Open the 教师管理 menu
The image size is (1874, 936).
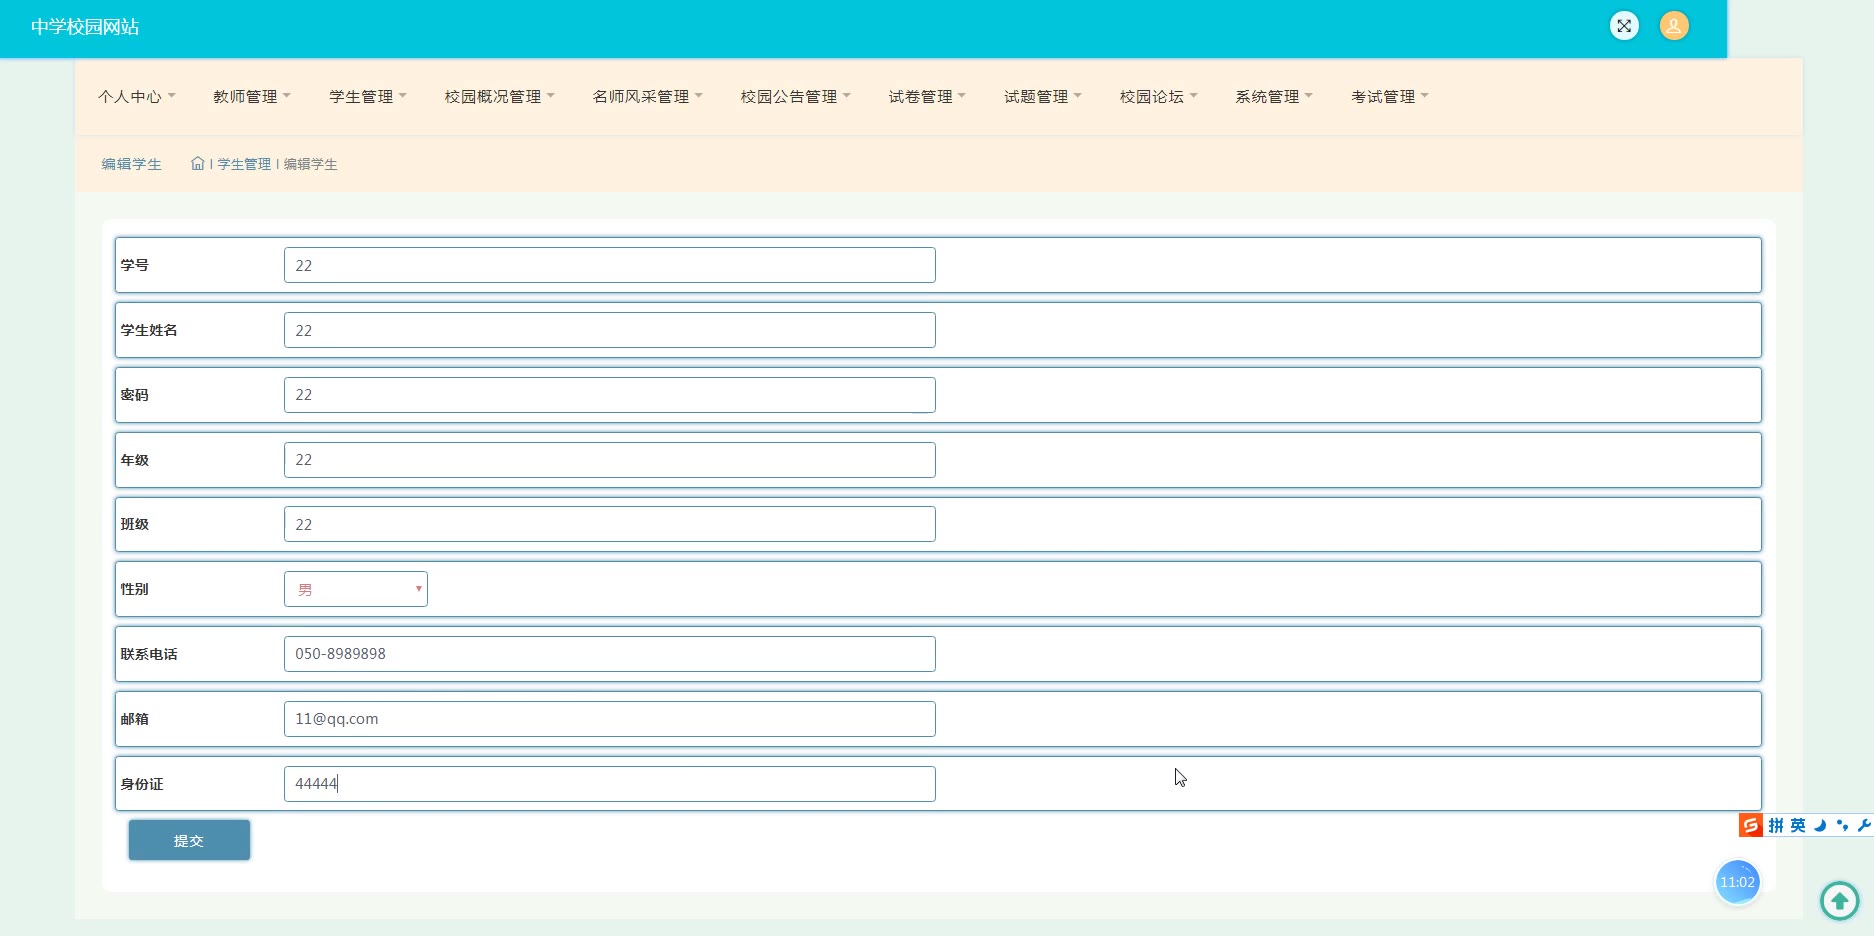tap(252, 97)
